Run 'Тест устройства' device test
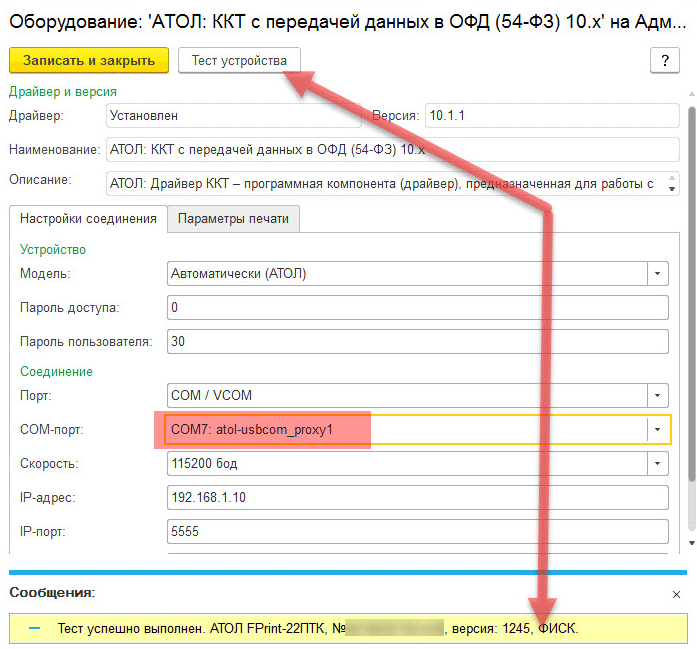The height and width of the screenshot is (649, 697). tap(239, 60)
